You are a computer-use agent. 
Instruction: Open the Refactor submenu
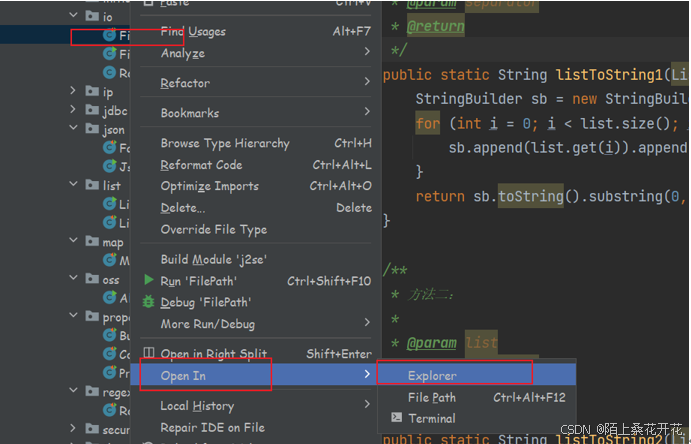[256, 83]
